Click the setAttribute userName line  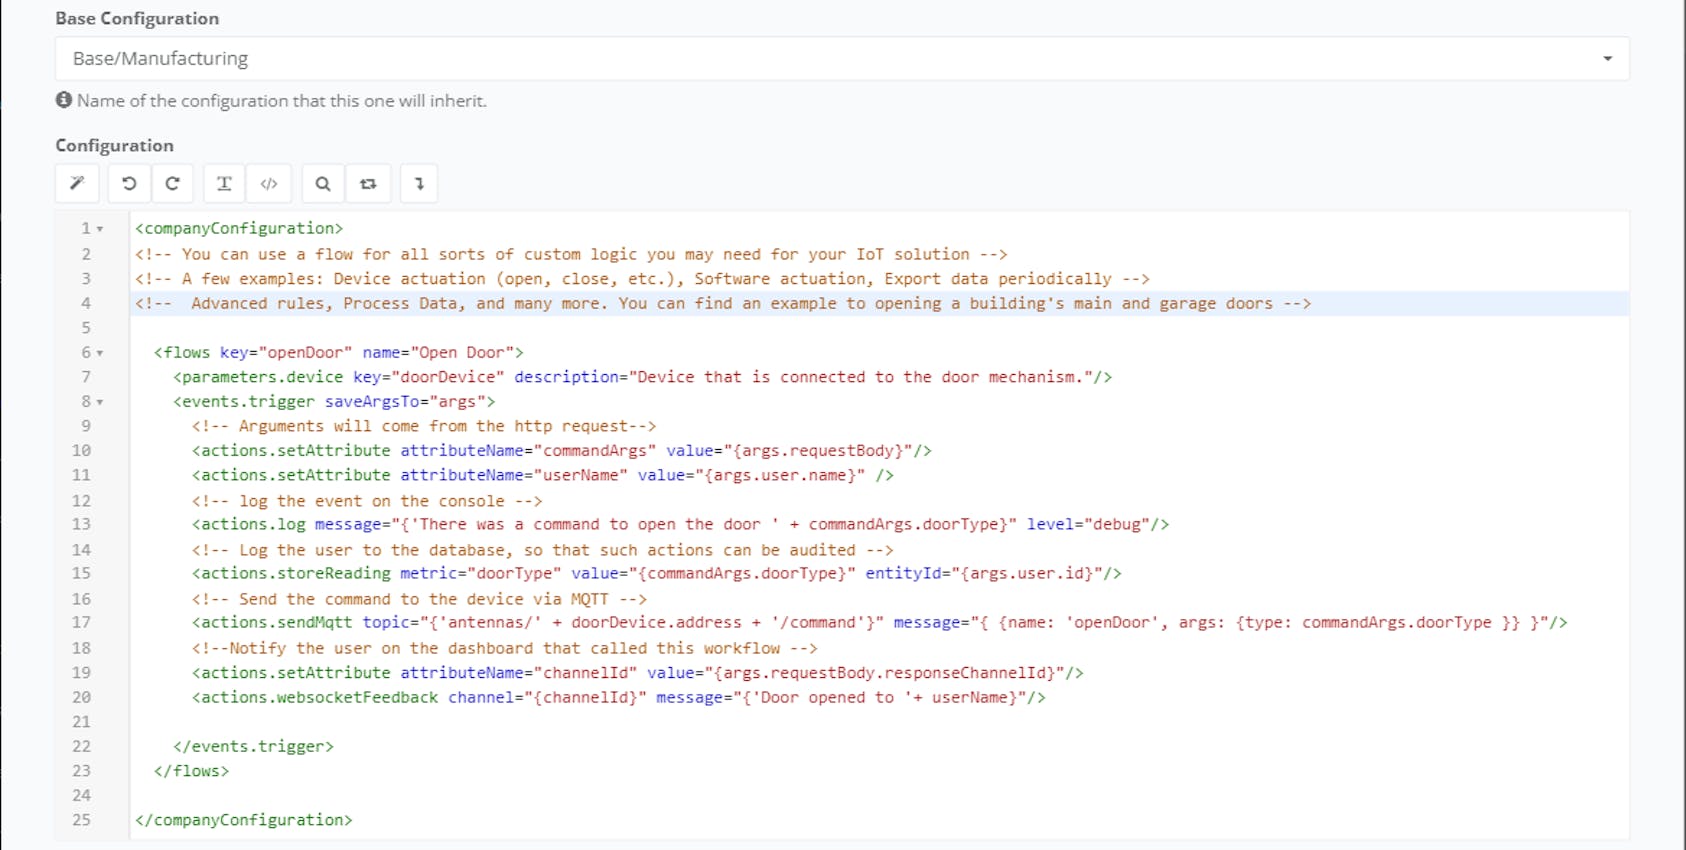coord(543,475)
